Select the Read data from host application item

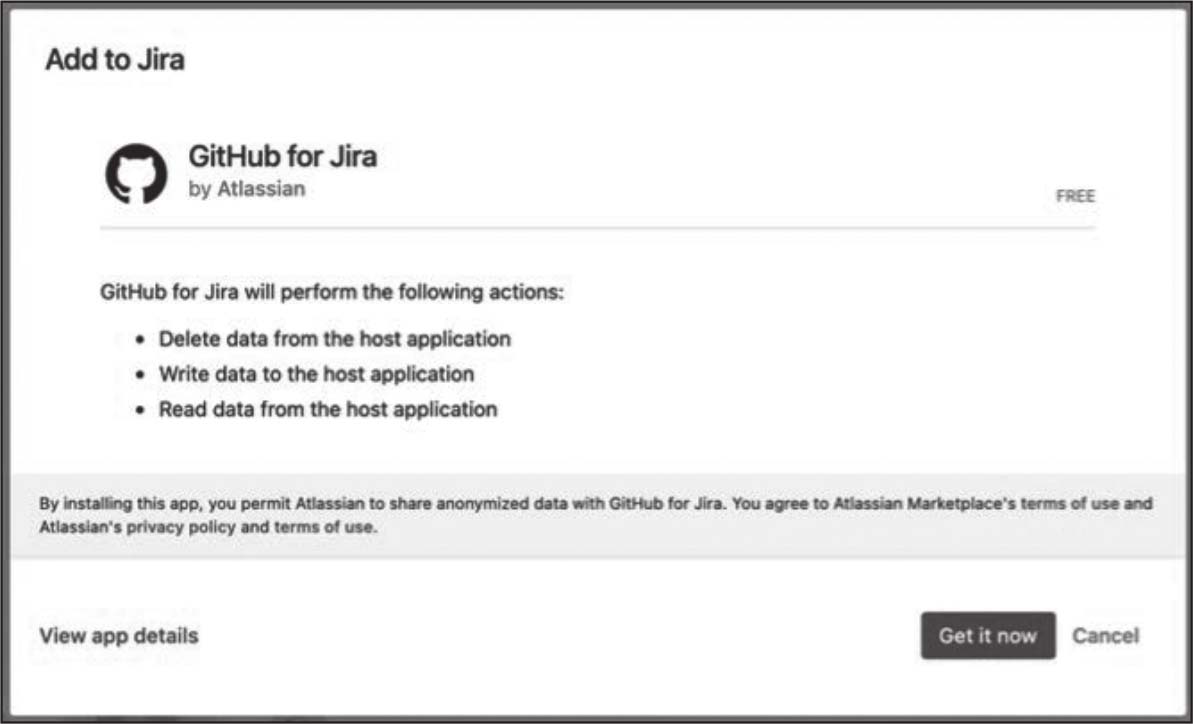[x=328, y=409]
